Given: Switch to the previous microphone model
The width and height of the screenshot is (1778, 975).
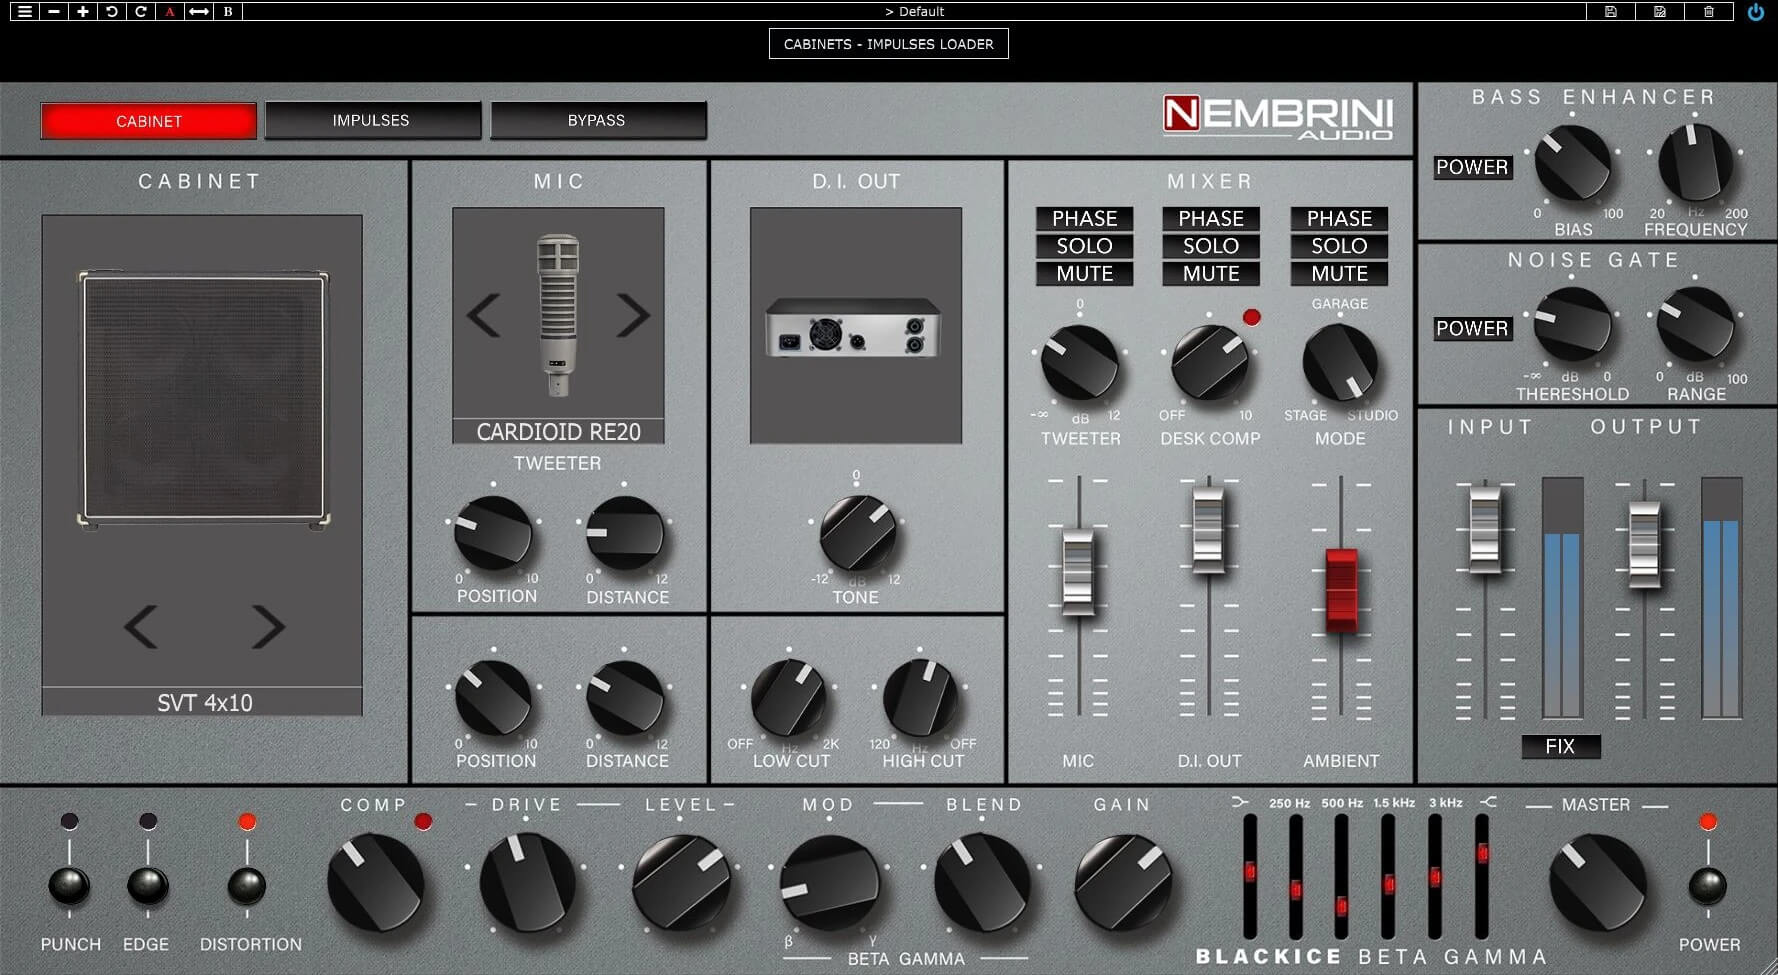Looking at the screenshot, I should [x=484, y=316].
